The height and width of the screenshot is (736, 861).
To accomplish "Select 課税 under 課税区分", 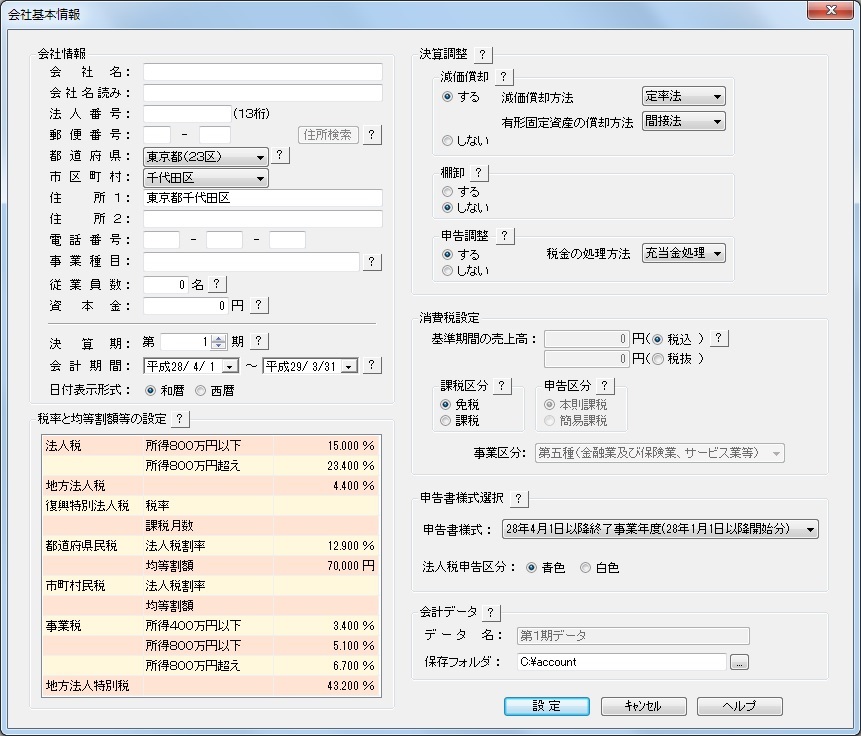I will [447, 421].
